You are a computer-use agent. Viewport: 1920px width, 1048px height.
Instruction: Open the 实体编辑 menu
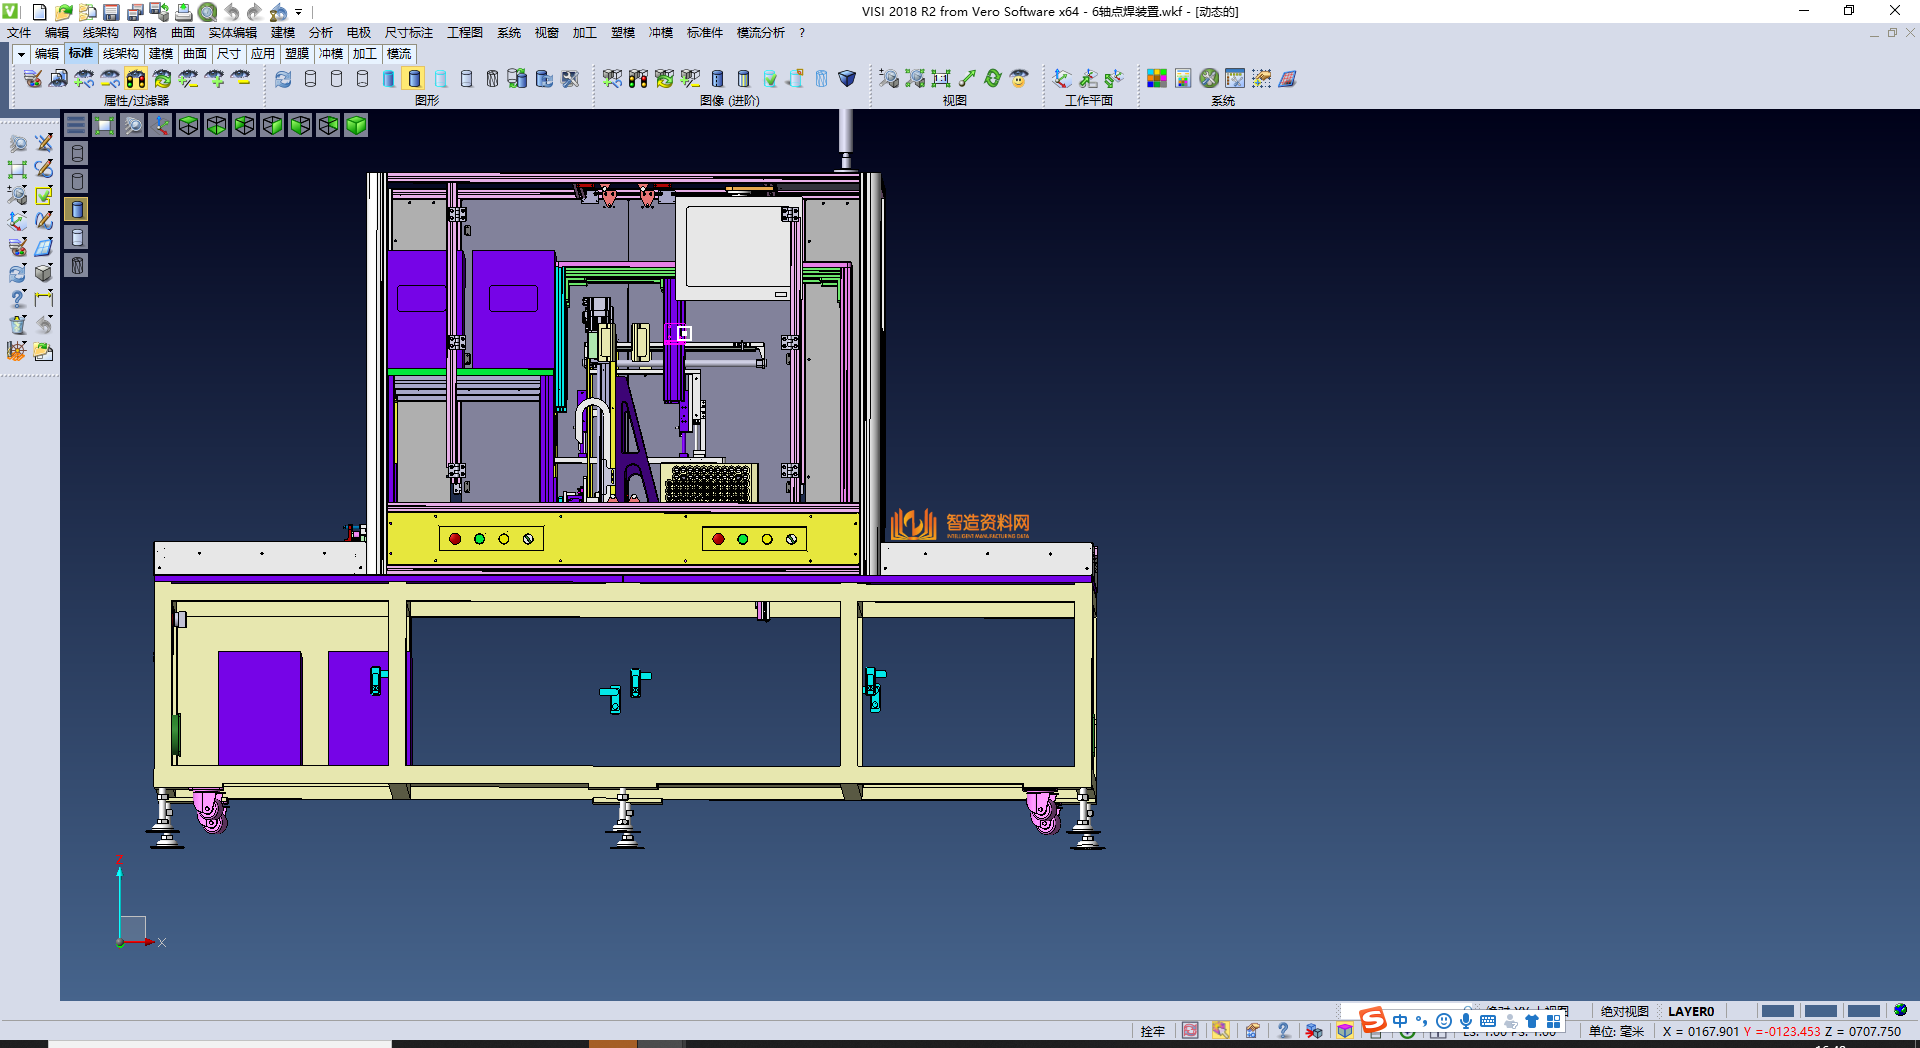pyautogui.click(x=232, y=33)
